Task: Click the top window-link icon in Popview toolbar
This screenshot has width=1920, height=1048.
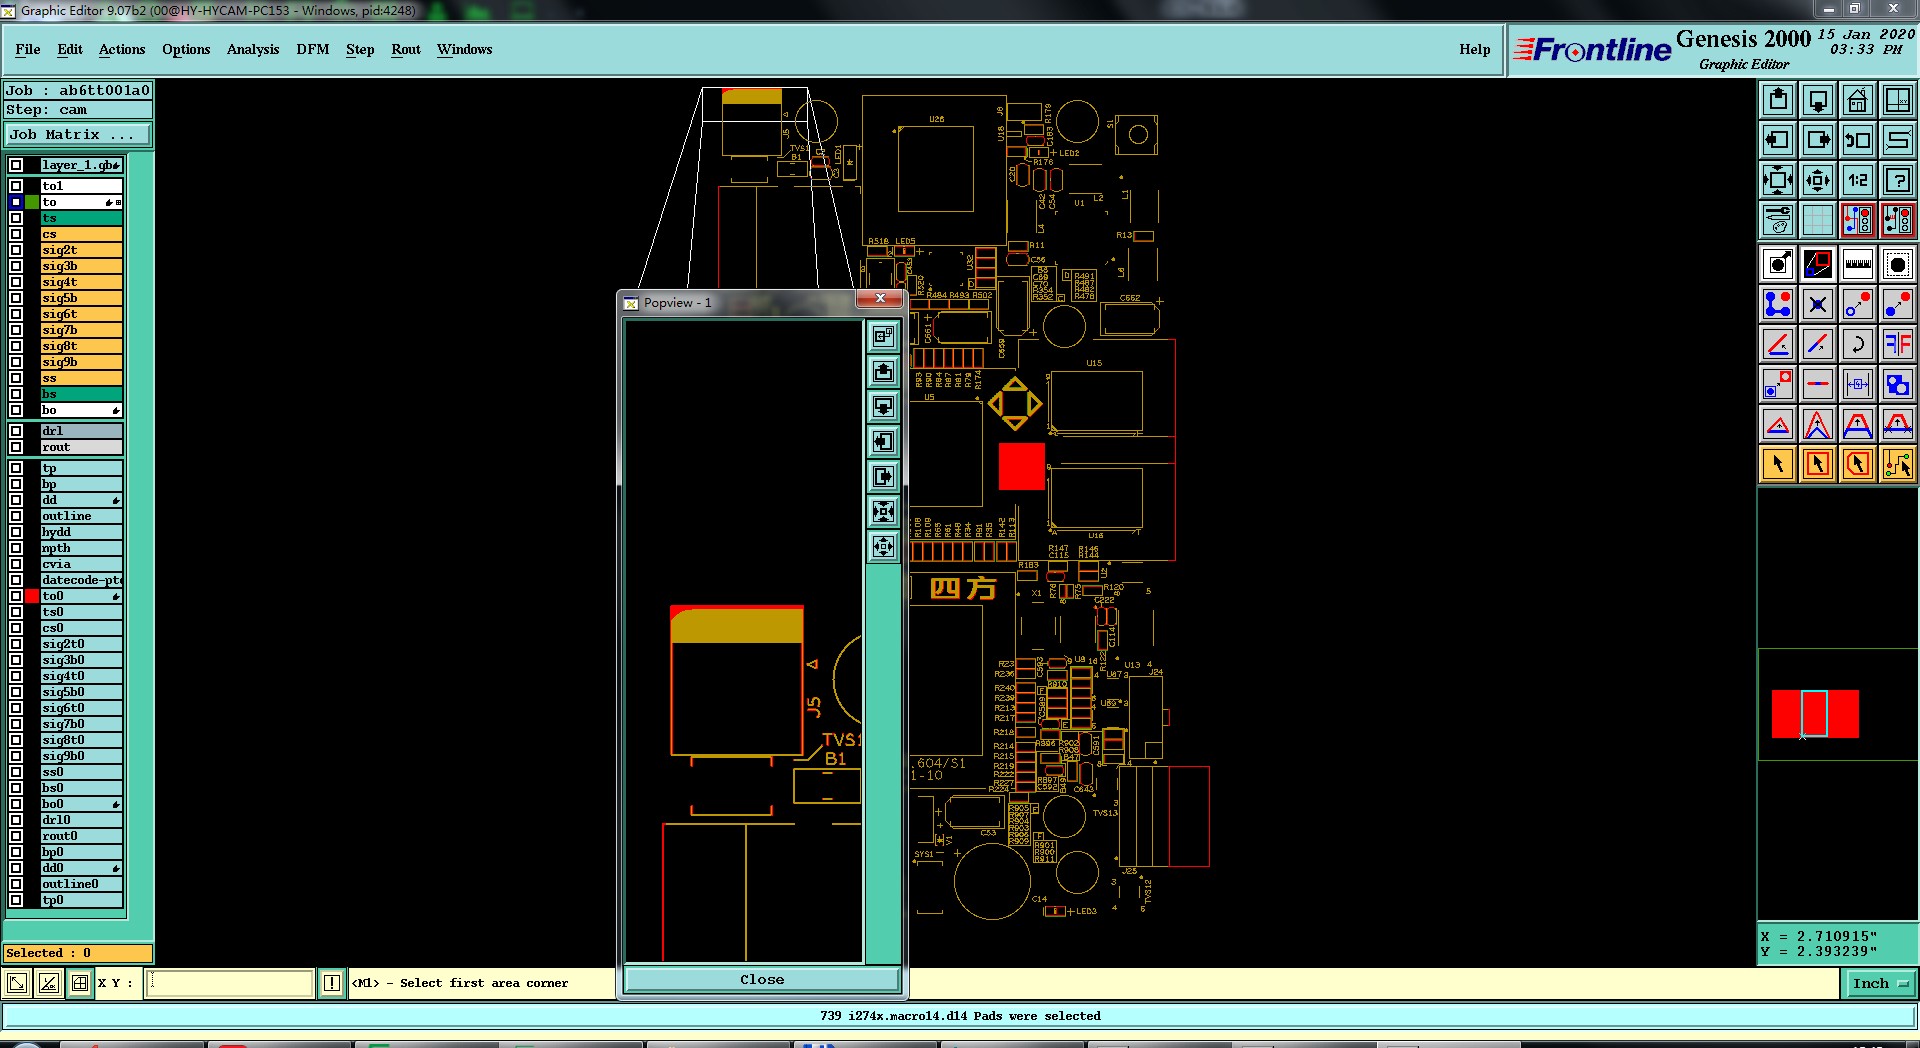Action: click(883, 337)
